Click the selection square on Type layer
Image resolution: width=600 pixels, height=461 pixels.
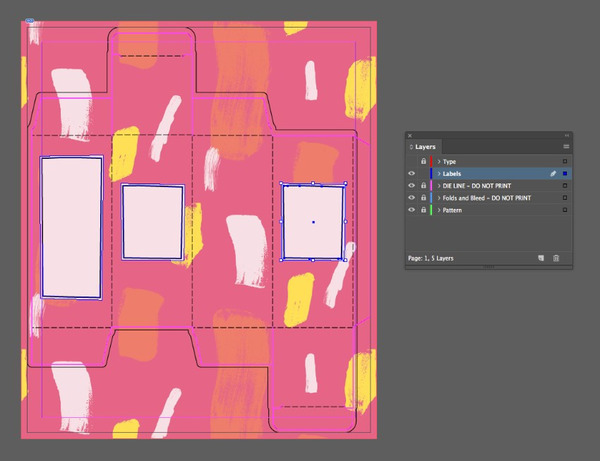point(565,161)
